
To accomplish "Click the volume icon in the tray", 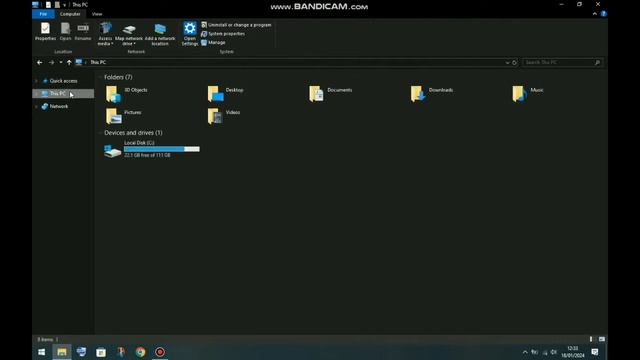I will (554, 352).
